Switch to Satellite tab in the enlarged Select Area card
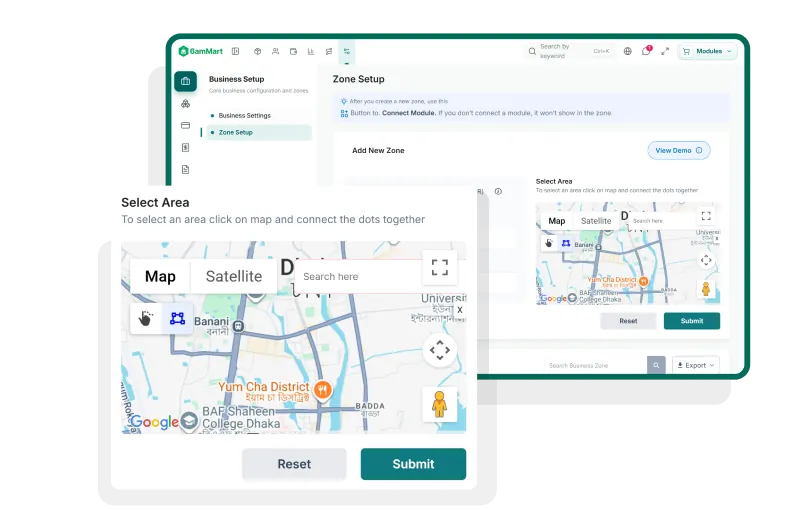 coord(234,276)
